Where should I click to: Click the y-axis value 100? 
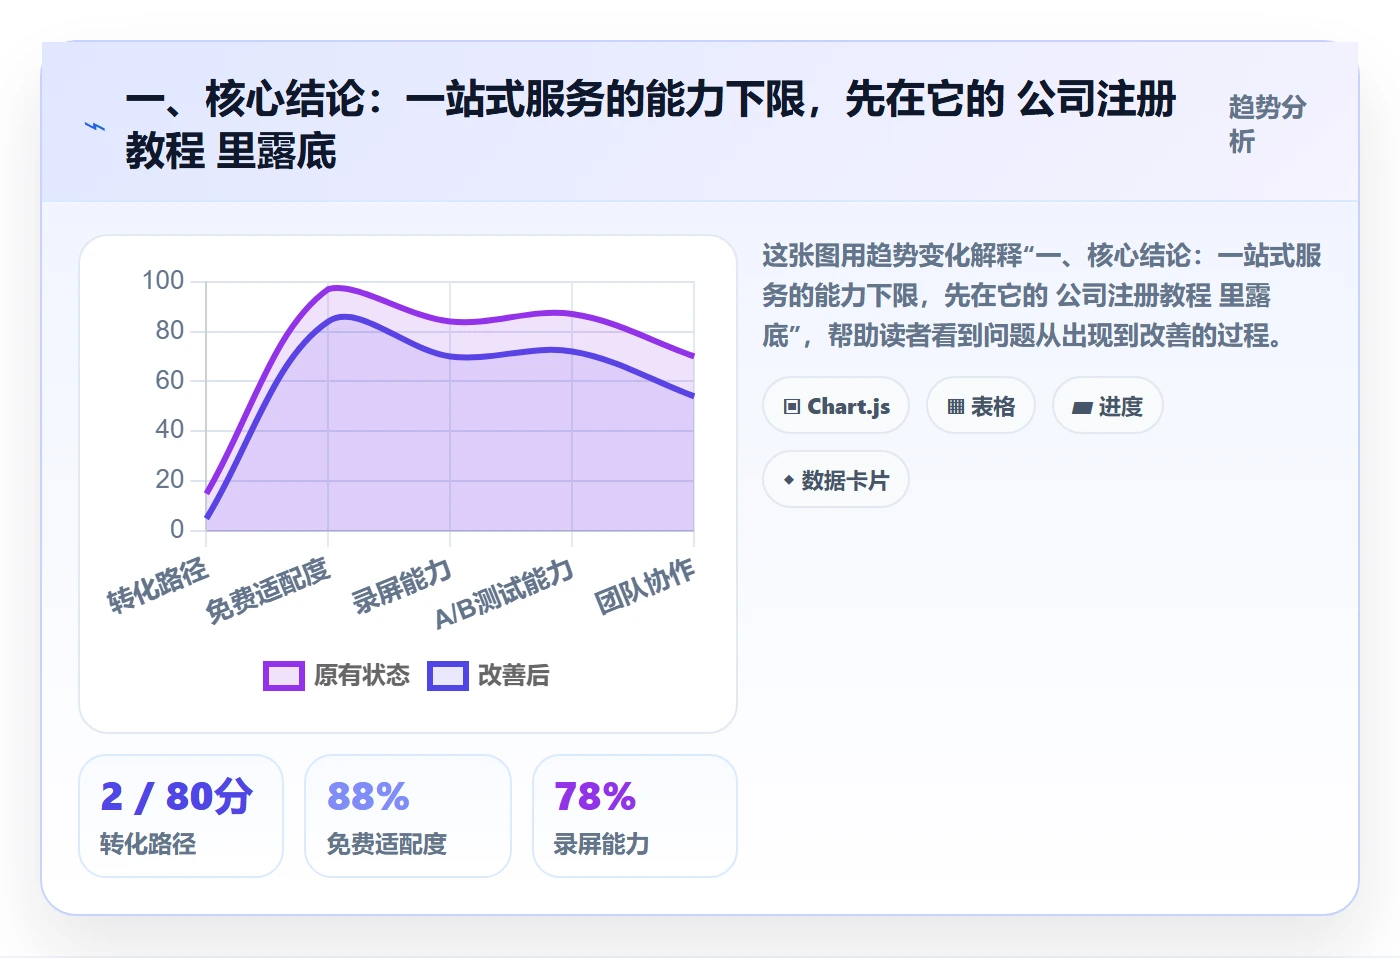pos(163,280)
